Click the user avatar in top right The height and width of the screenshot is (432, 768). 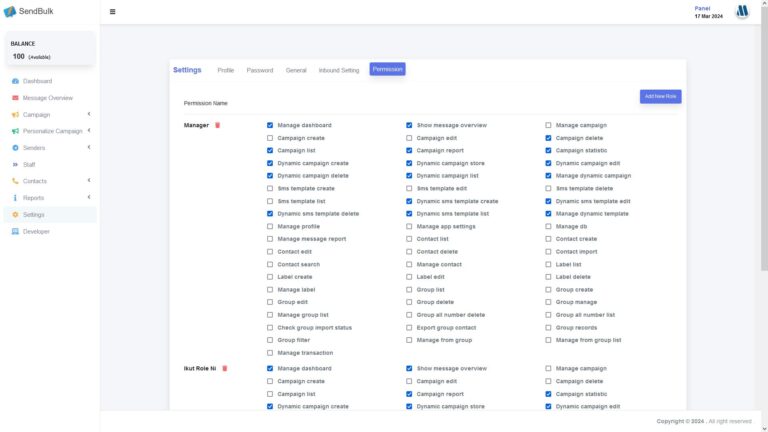tap(742, 12)
